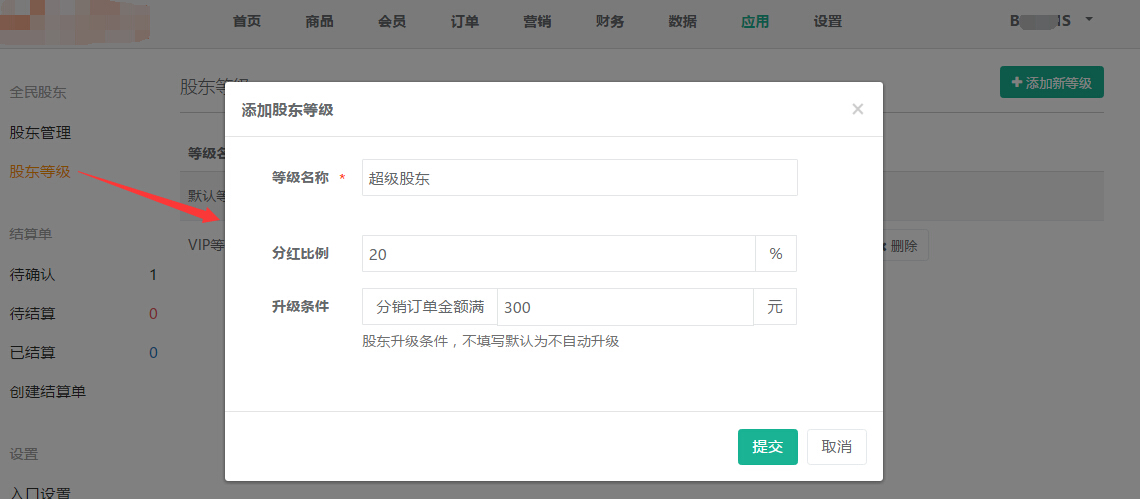
Task: Open the 首页 top menu
Action: click(247, 22)
